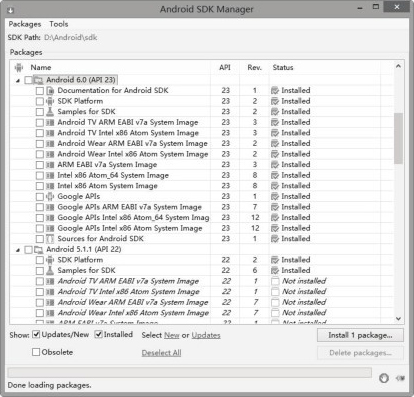This screenshot has width=414, height=397.
Task: Select the Android Wear Intel x86 Atom System Image row, API 23
Action: coord(203,154)
